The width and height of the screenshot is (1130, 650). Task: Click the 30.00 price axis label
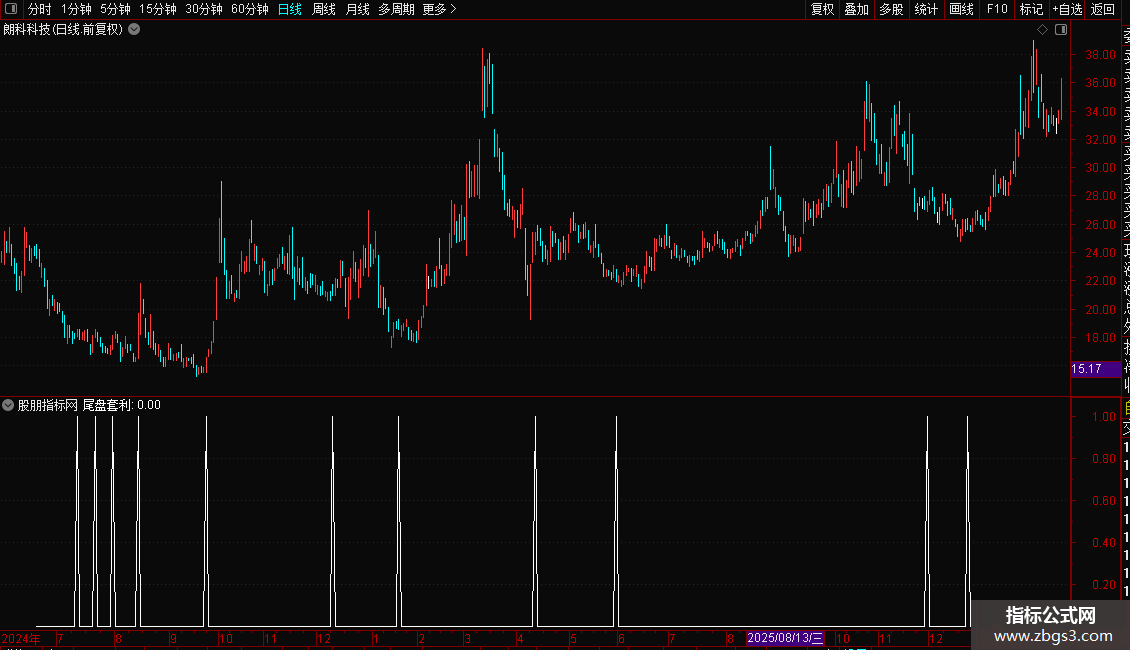[1100, 168]
